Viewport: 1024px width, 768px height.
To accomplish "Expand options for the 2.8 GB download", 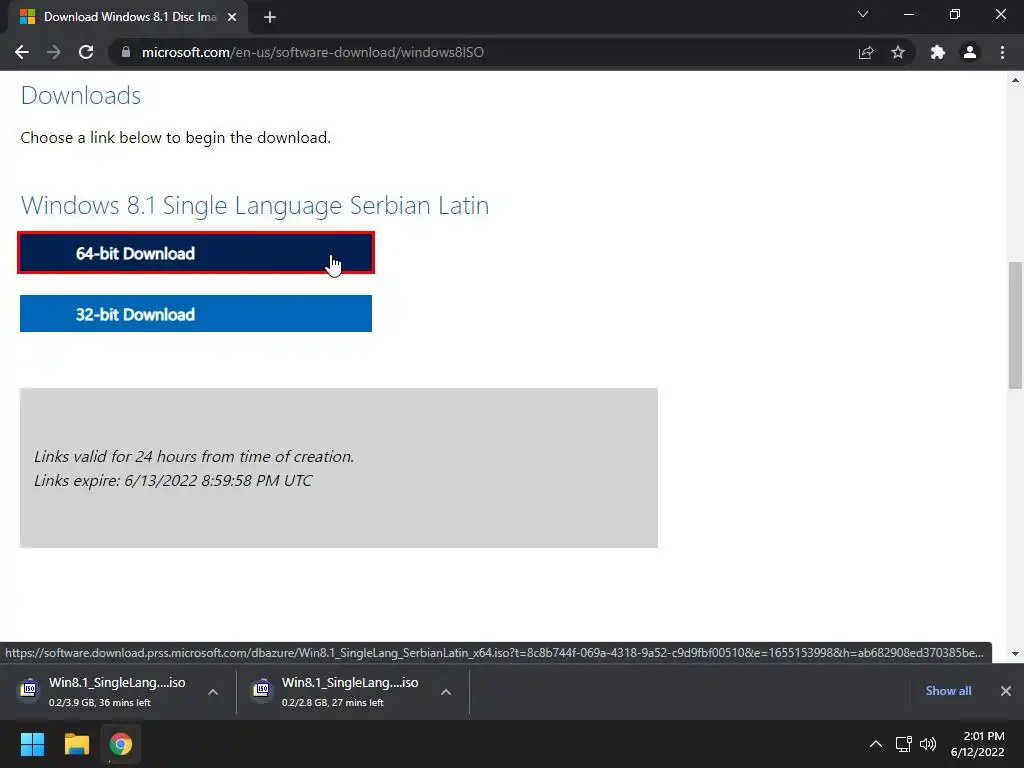I will [446, 692].
